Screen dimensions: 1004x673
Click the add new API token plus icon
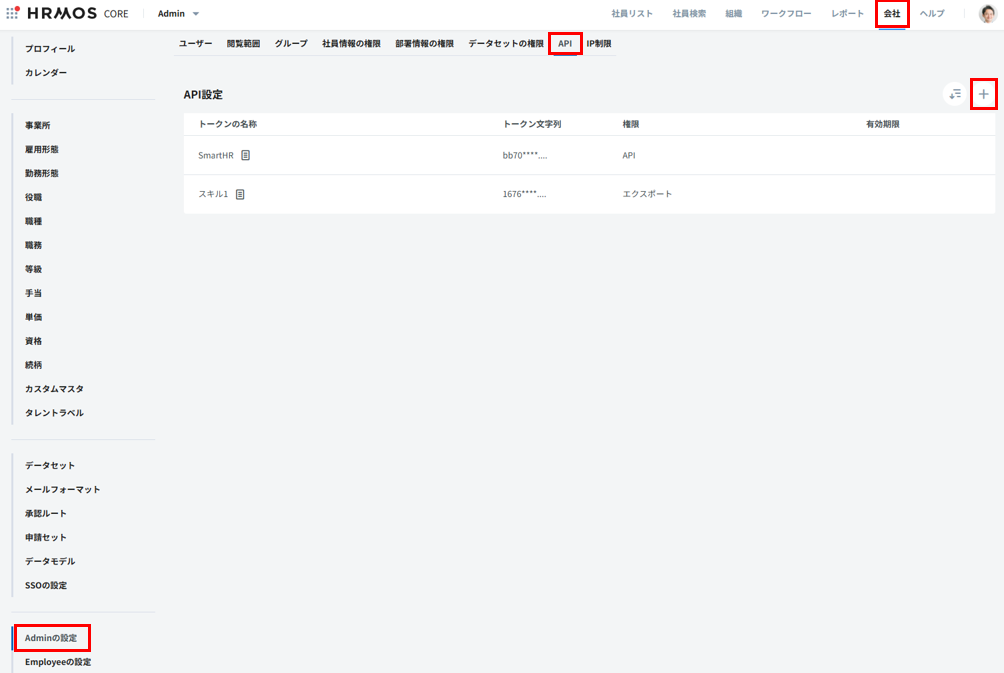click(983, 94)
